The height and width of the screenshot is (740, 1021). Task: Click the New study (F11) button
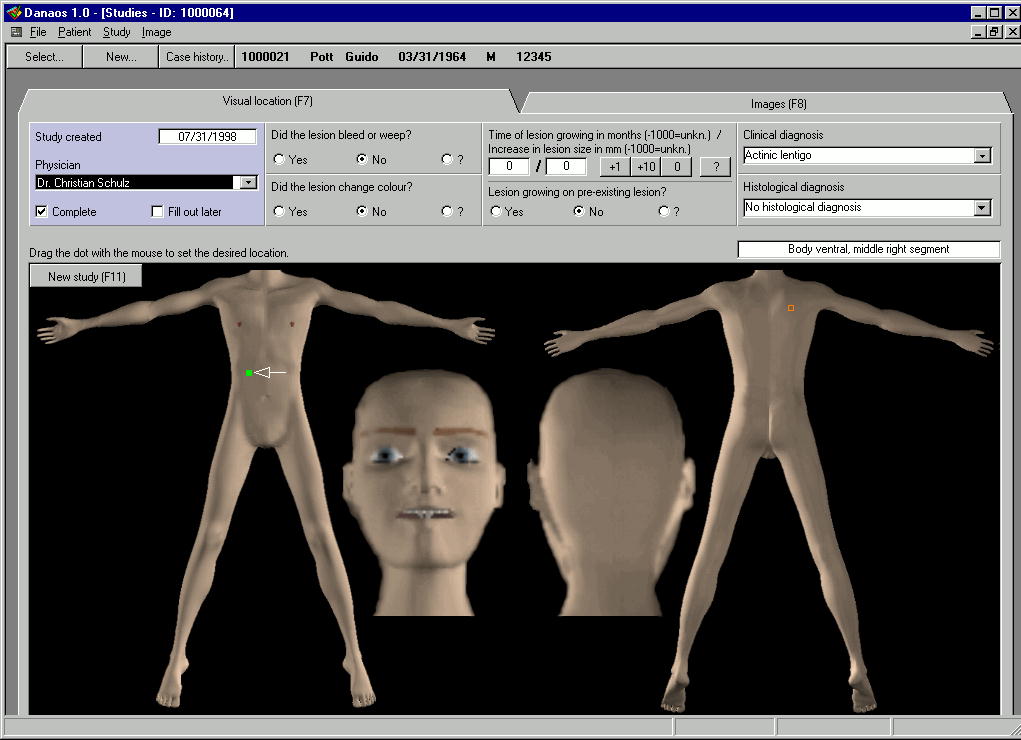coord(86,276)
